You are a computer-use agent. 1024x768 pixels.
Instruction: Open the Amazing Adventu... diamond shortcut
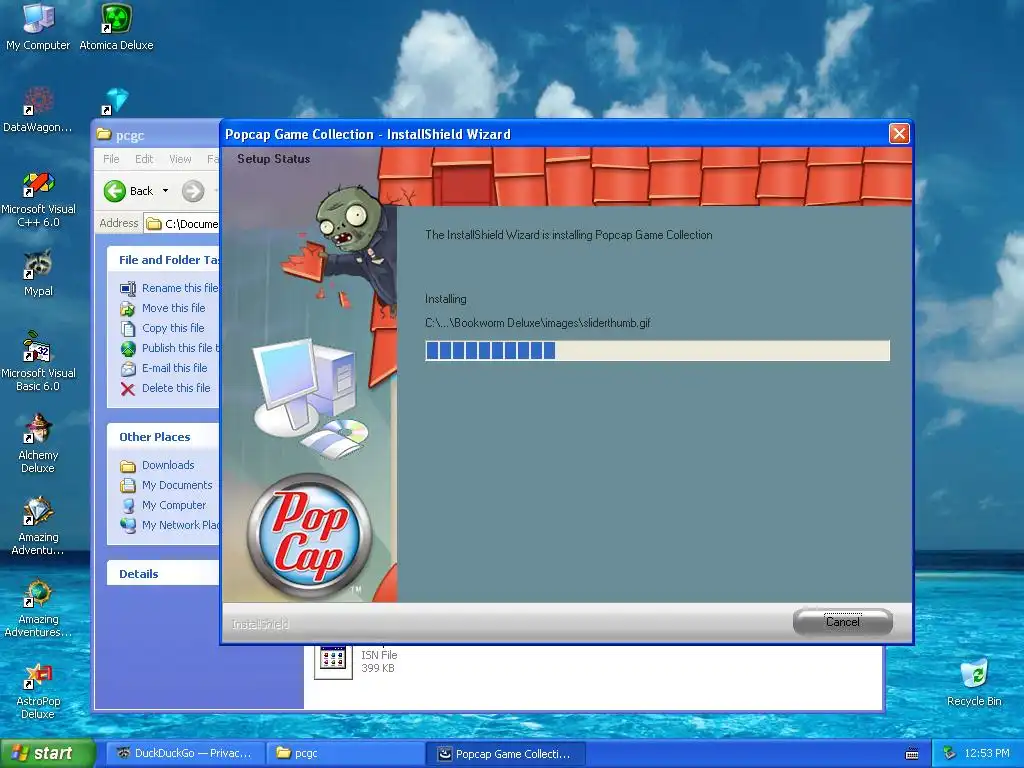38,526
